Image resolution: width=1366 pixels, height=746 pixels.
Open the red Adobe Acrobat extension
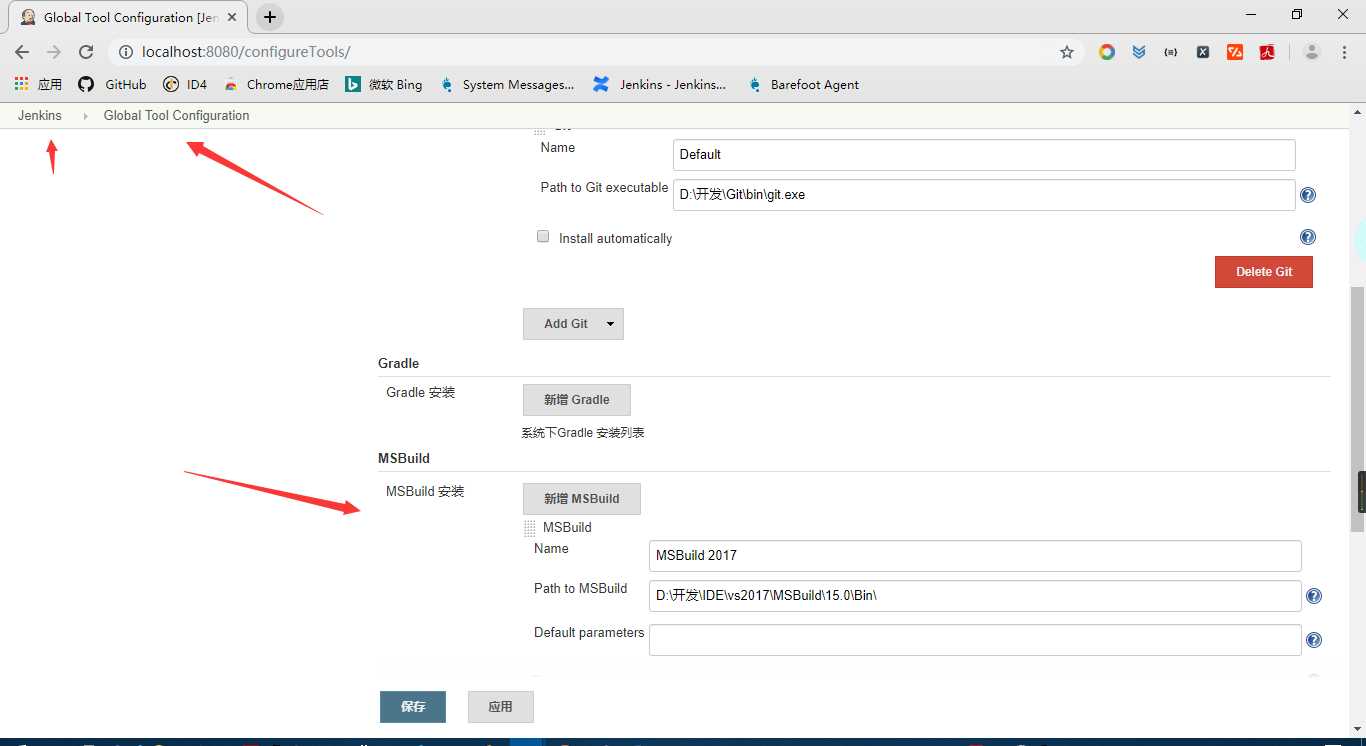[1267, 52]
